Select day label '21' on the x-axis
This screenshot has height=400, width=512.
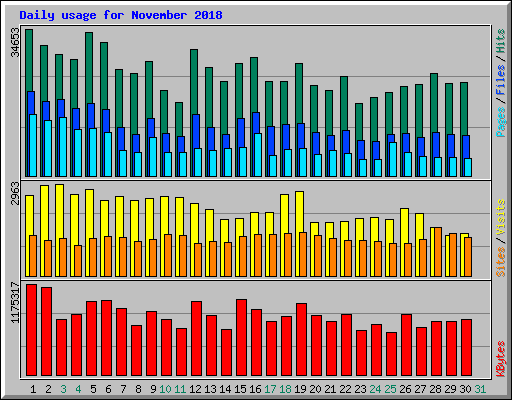tap(330, 389)
